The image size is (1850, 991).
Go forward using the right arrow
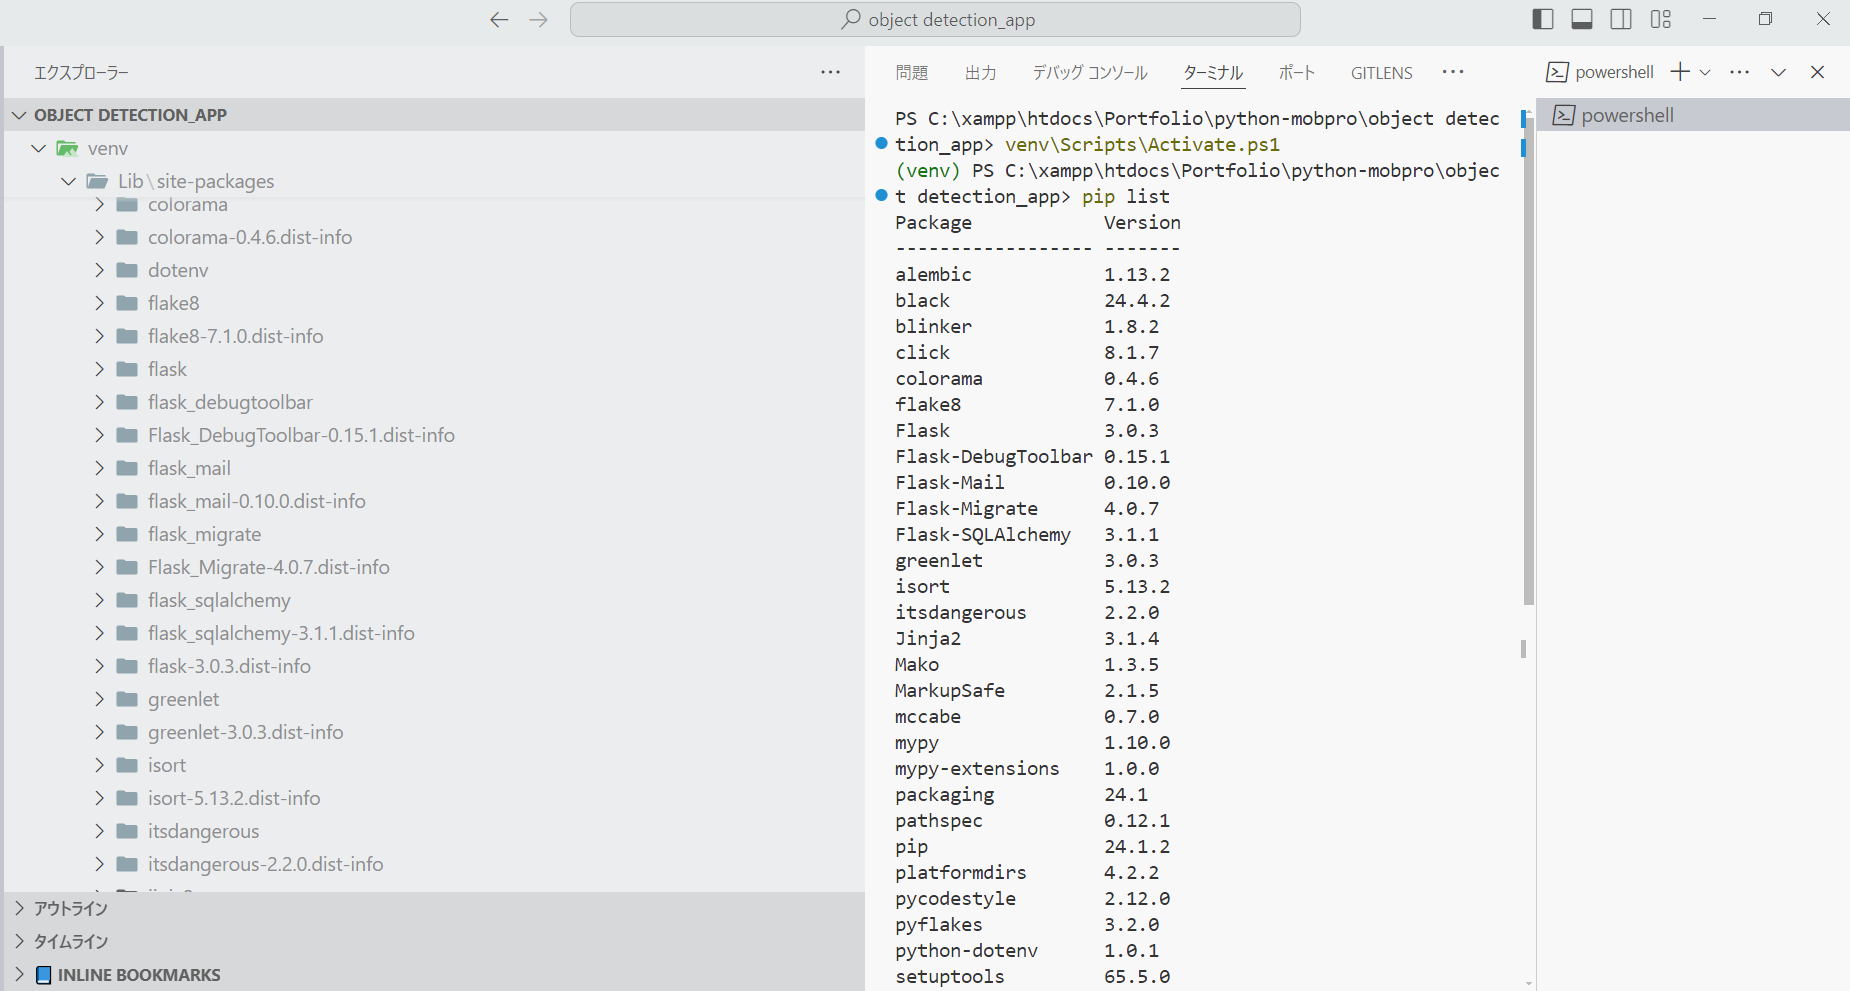coord(539,20)
